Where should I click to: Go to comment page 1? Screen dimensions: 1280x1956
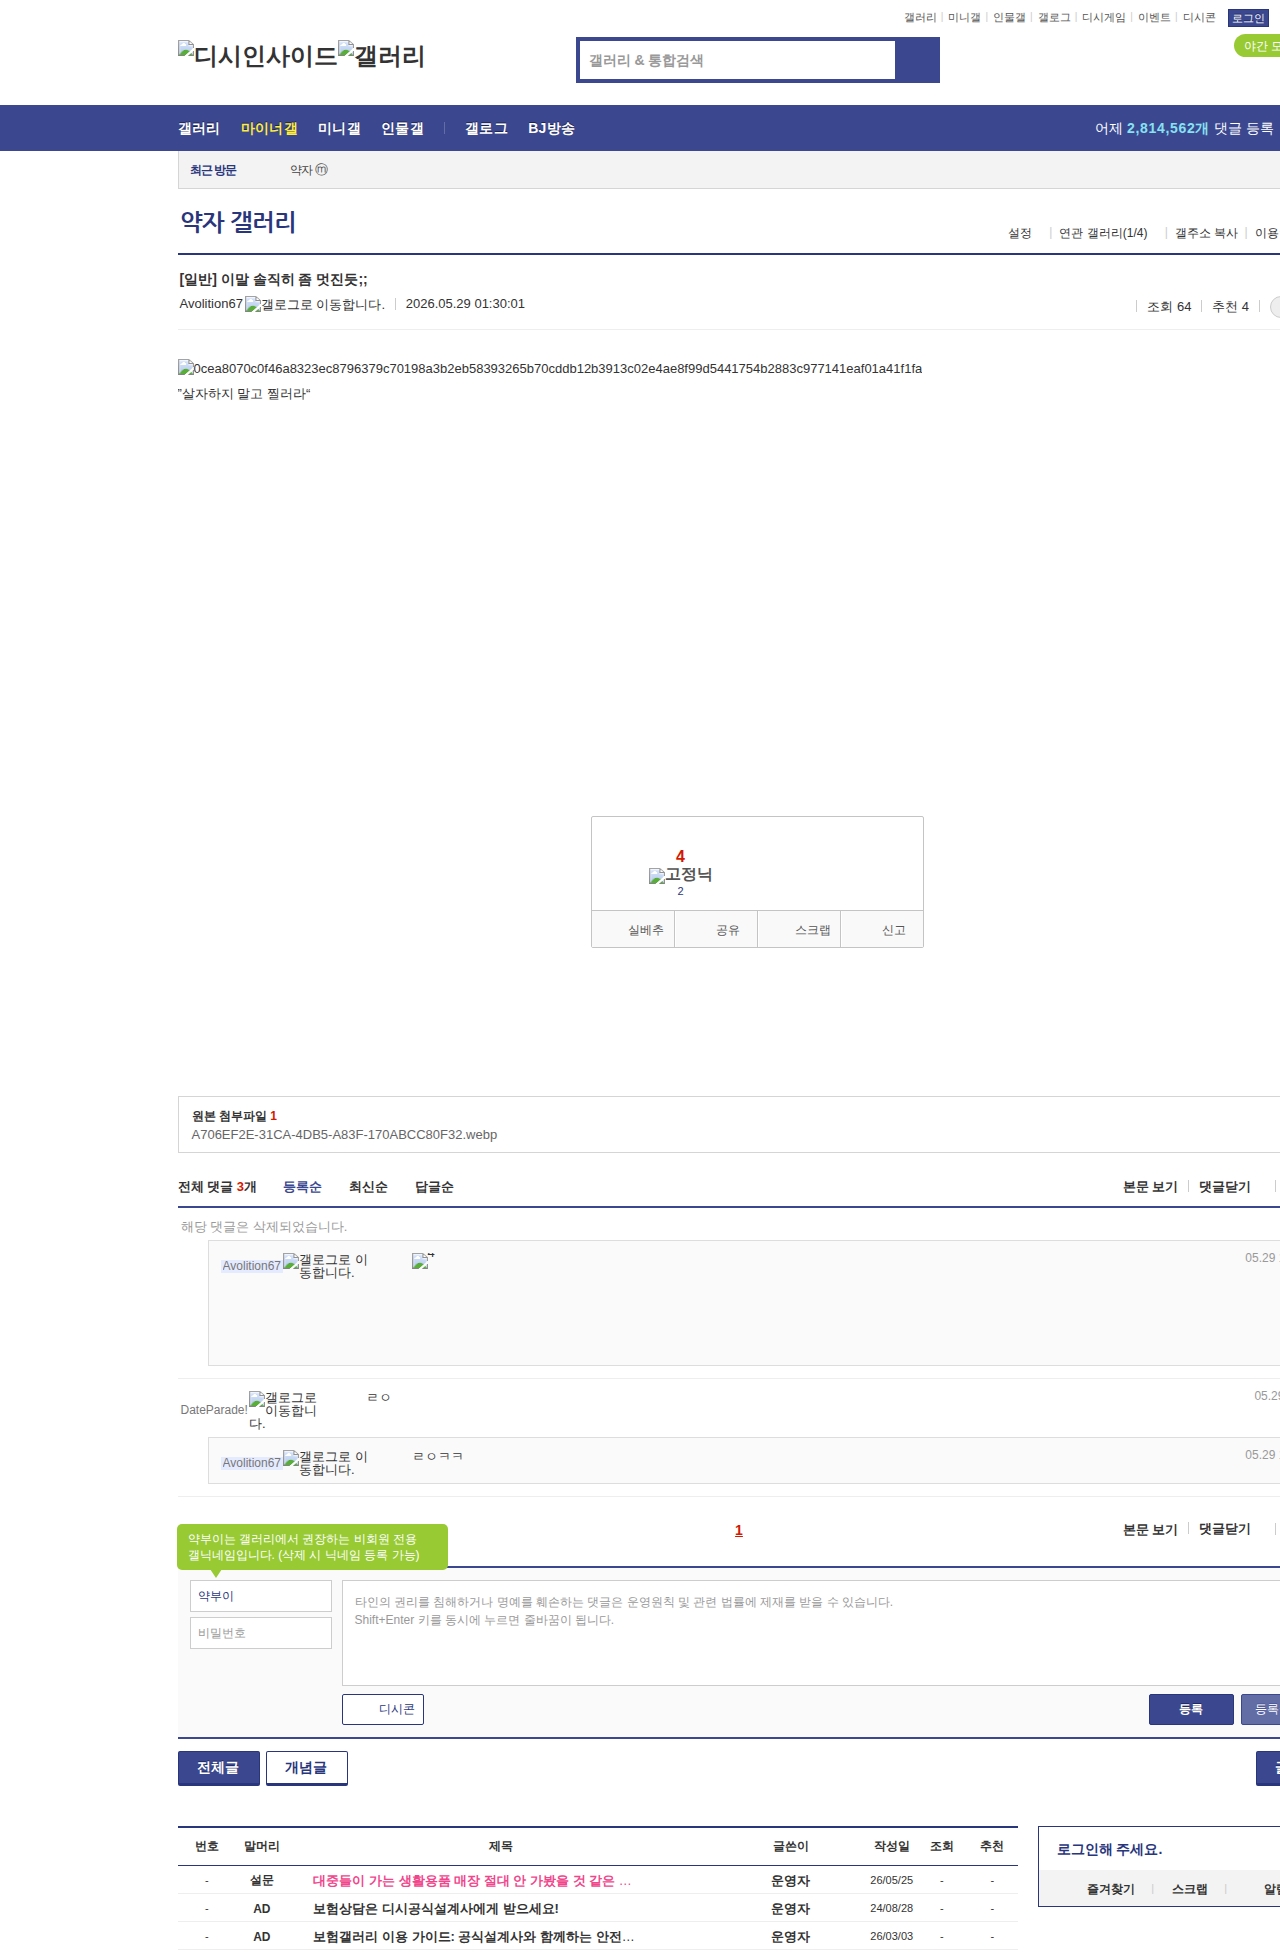click(x=739, y=1530)
